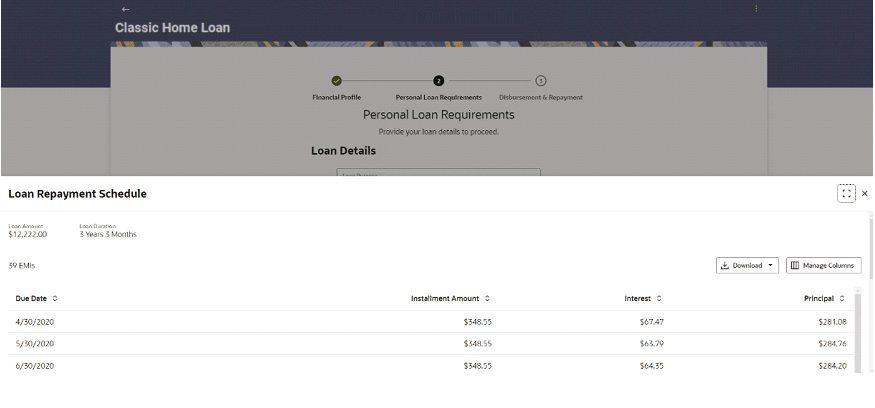Click the 4/30/2020 due date cell

(x=35, y=322)
